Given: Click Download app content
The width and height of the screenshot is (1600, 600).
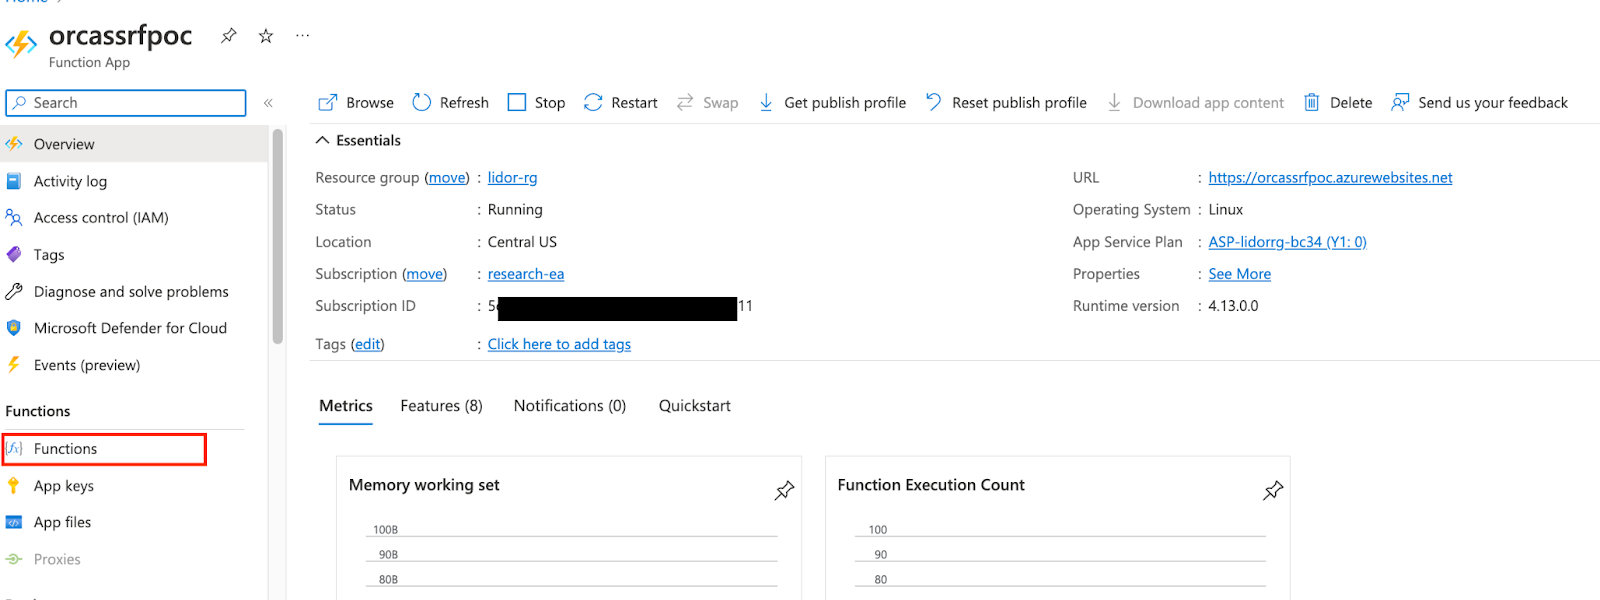Looking at the screenshot, I should click(x=1195, y=103).
